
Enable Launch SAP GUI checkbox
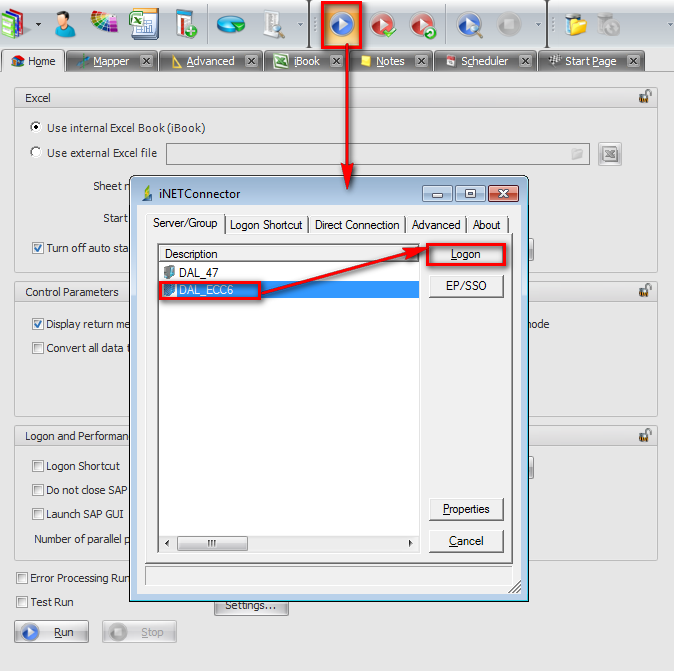pos(38,514)
